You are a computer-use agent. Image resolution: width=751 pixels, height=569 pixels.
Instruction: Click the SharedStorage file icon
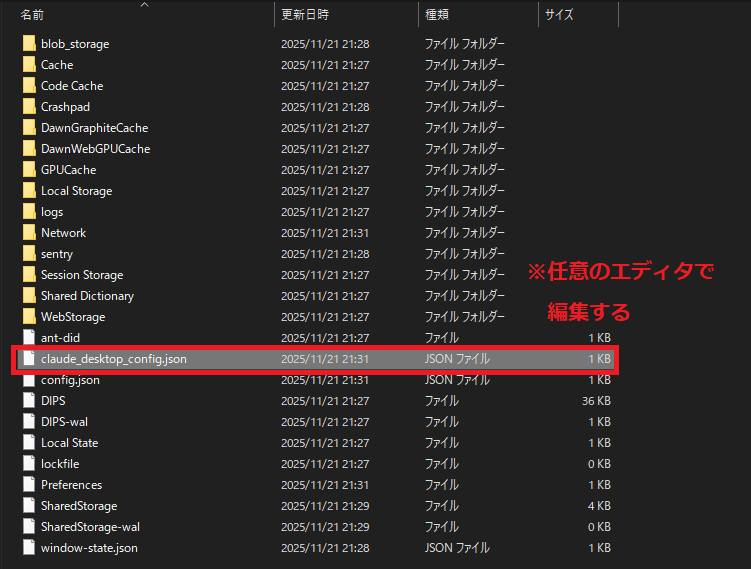point(29,506)
